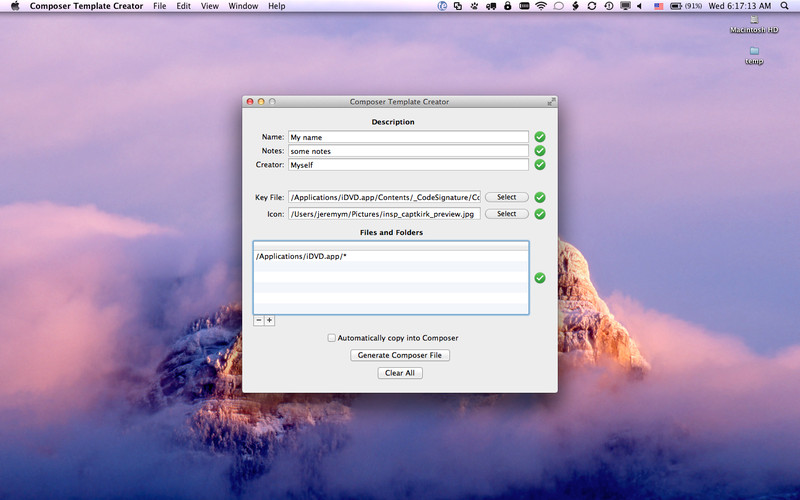Open the File menu

click(160, 6)
